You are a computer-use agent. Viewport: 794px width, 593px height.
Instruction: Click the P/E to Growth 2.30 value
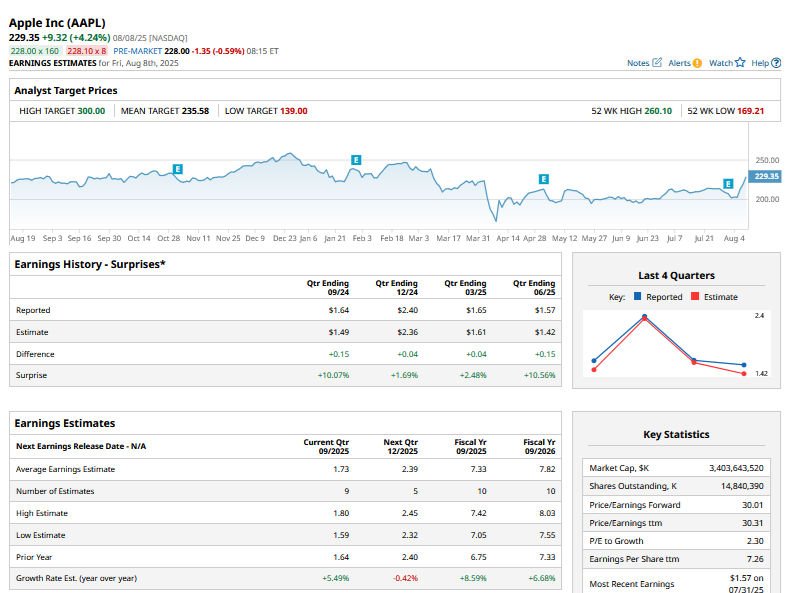click(x=755, y=541)
